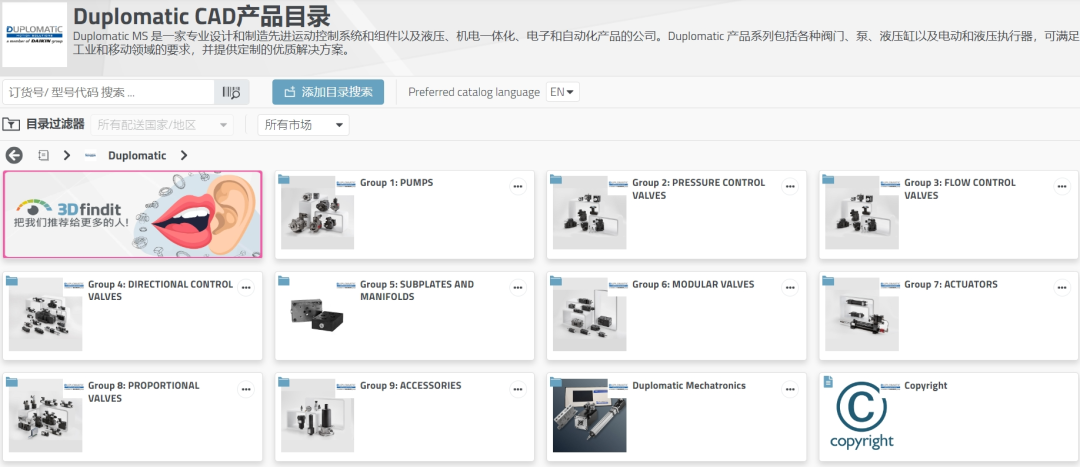Click the small Duplomatic logo in breadcrumb
1080x467 pixels.
point(90,156)
